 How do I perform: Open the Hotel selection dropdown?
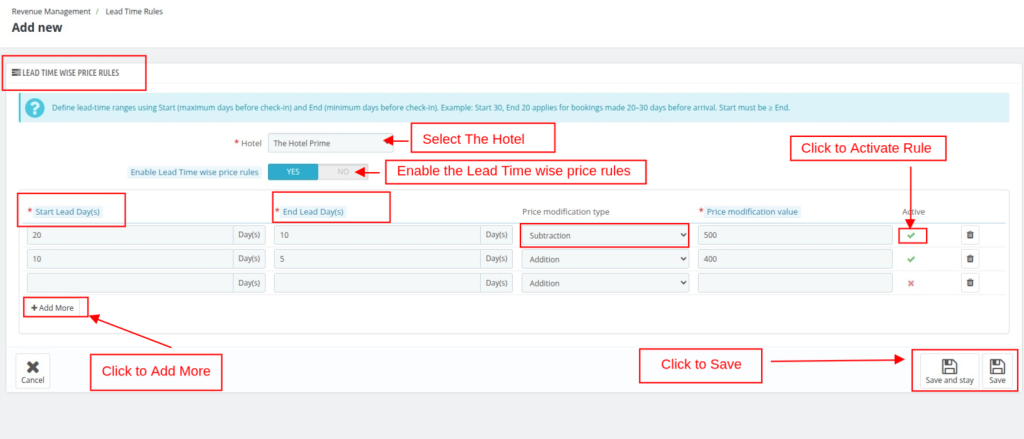(323, 143)
